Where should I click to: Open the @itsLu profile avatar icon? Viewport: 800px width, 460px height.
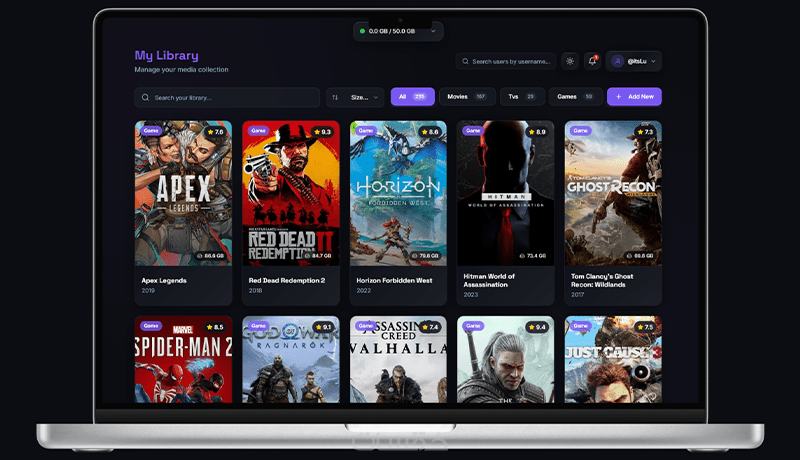click(617, 61)
